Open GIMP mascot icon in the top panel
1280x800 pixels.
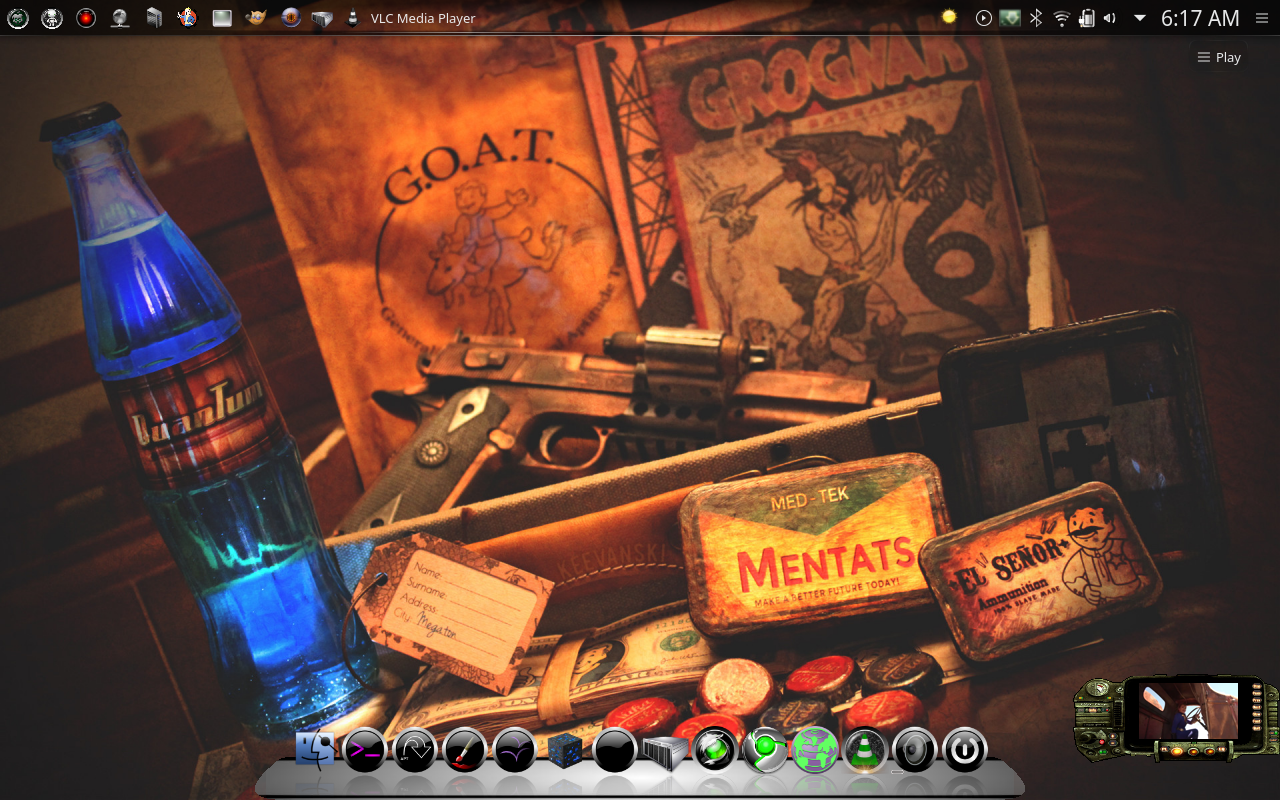[x=256, y=18]
